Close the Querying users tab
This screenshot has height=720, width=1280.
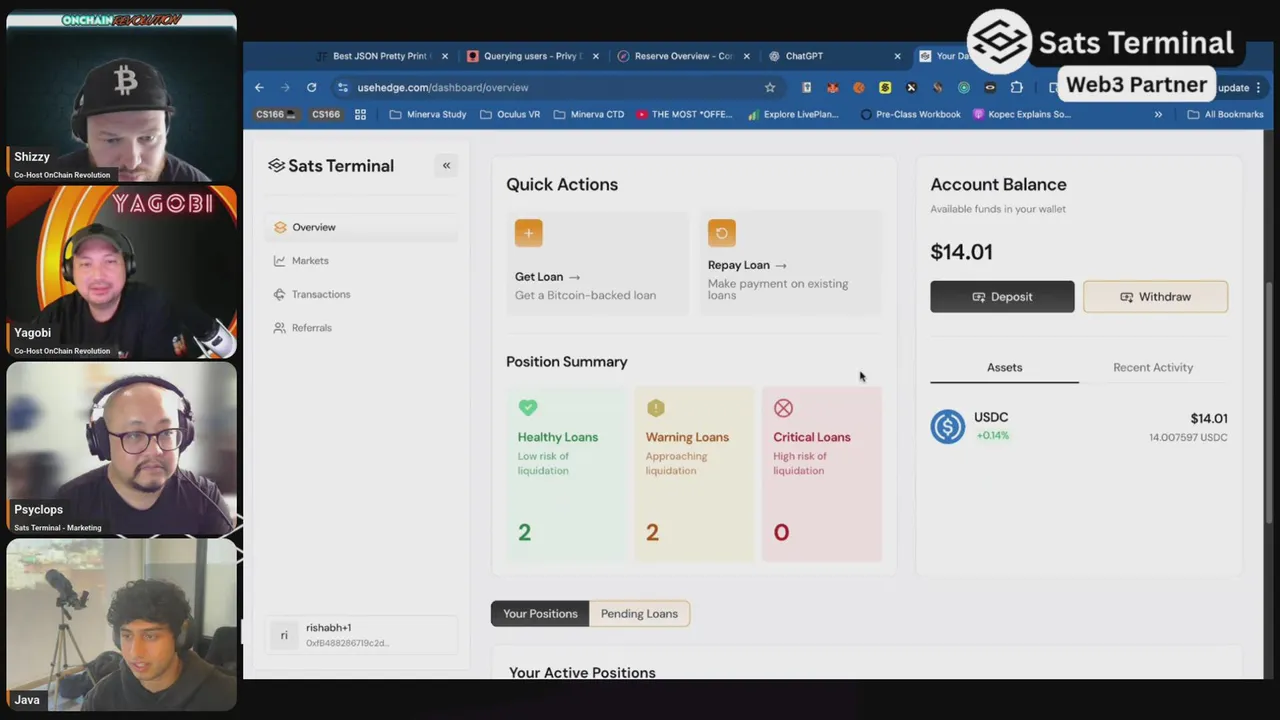tap(596, 56)
